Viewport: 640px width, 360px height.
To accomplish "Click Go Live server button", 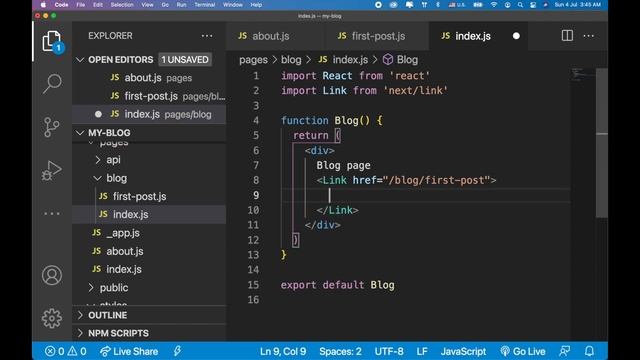I will [523, 351].
